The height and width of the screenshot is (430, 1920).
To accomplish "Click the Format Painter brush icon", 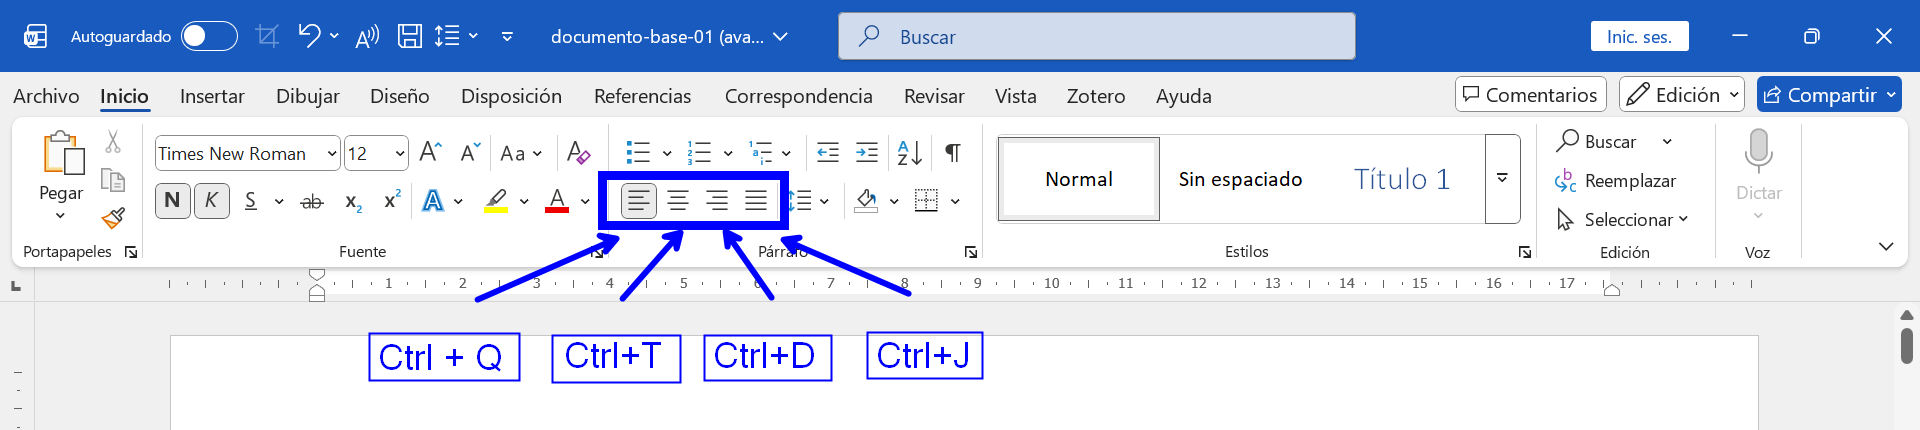I will 113,217.
